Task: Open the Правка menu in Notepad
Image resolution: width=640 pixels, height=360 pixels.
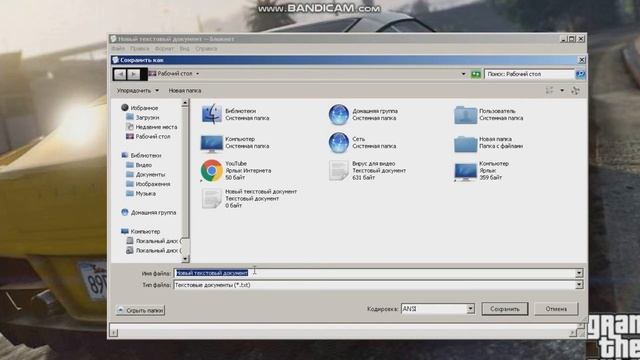Action: [x=140, y=49]
